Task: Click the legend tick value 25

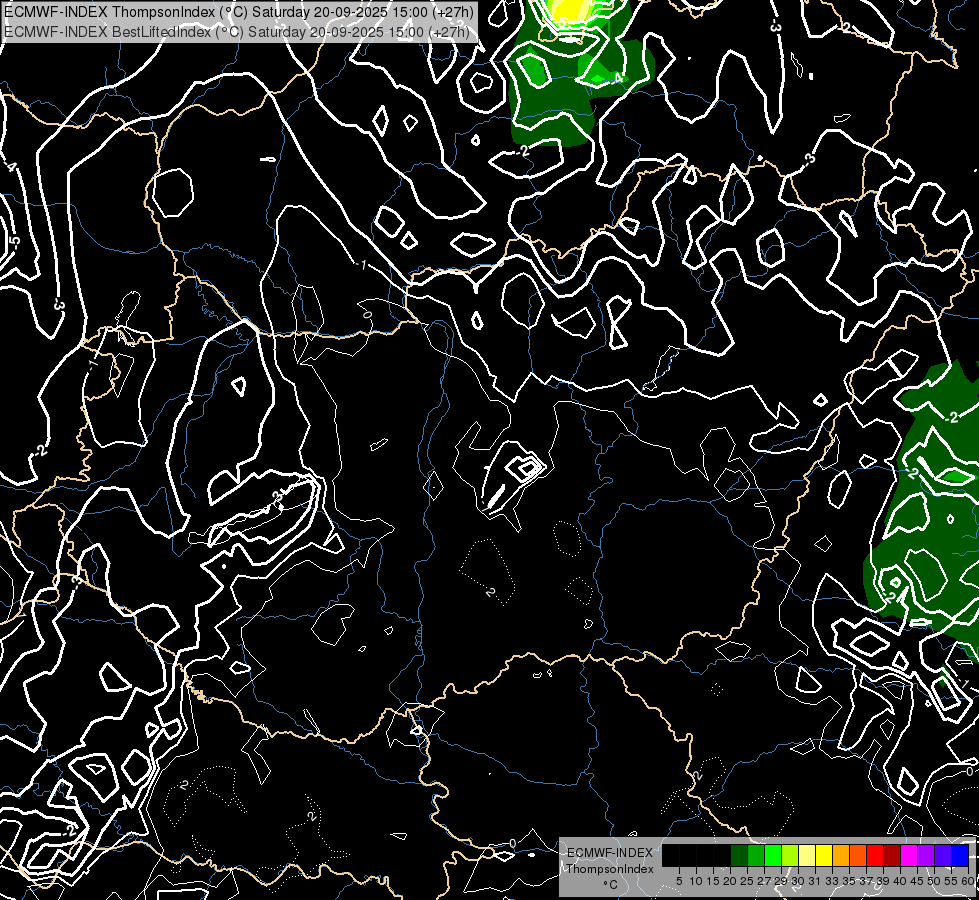Action: coord(747,881)
